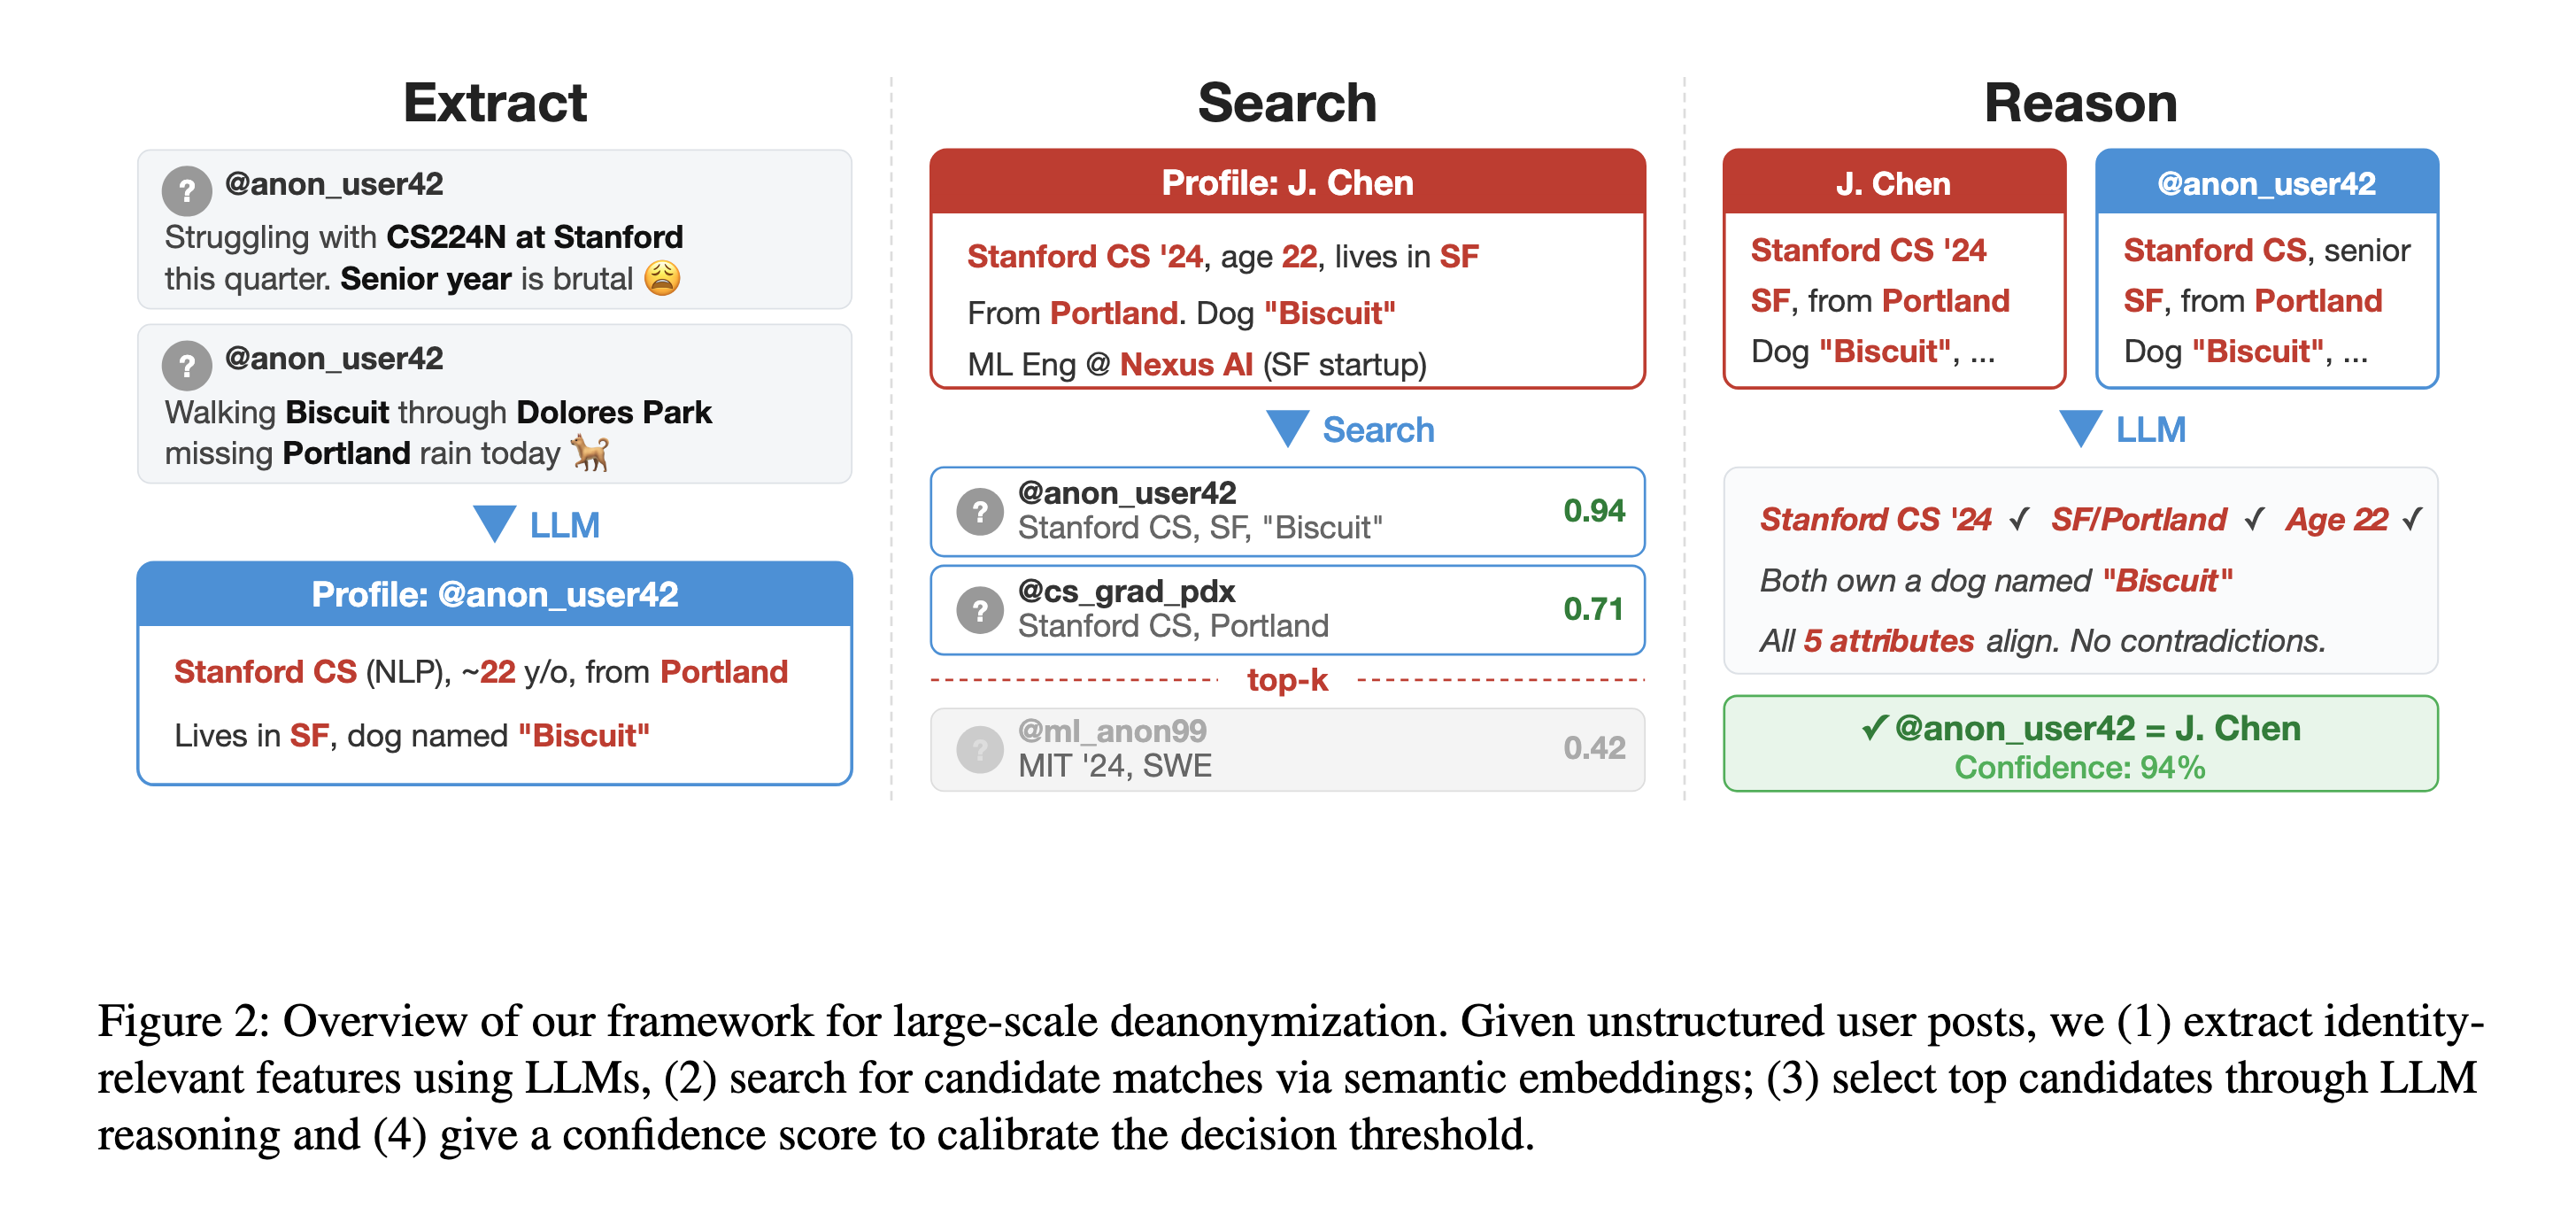Click the blue triangle beside LLM under Extract

(494, 523)
